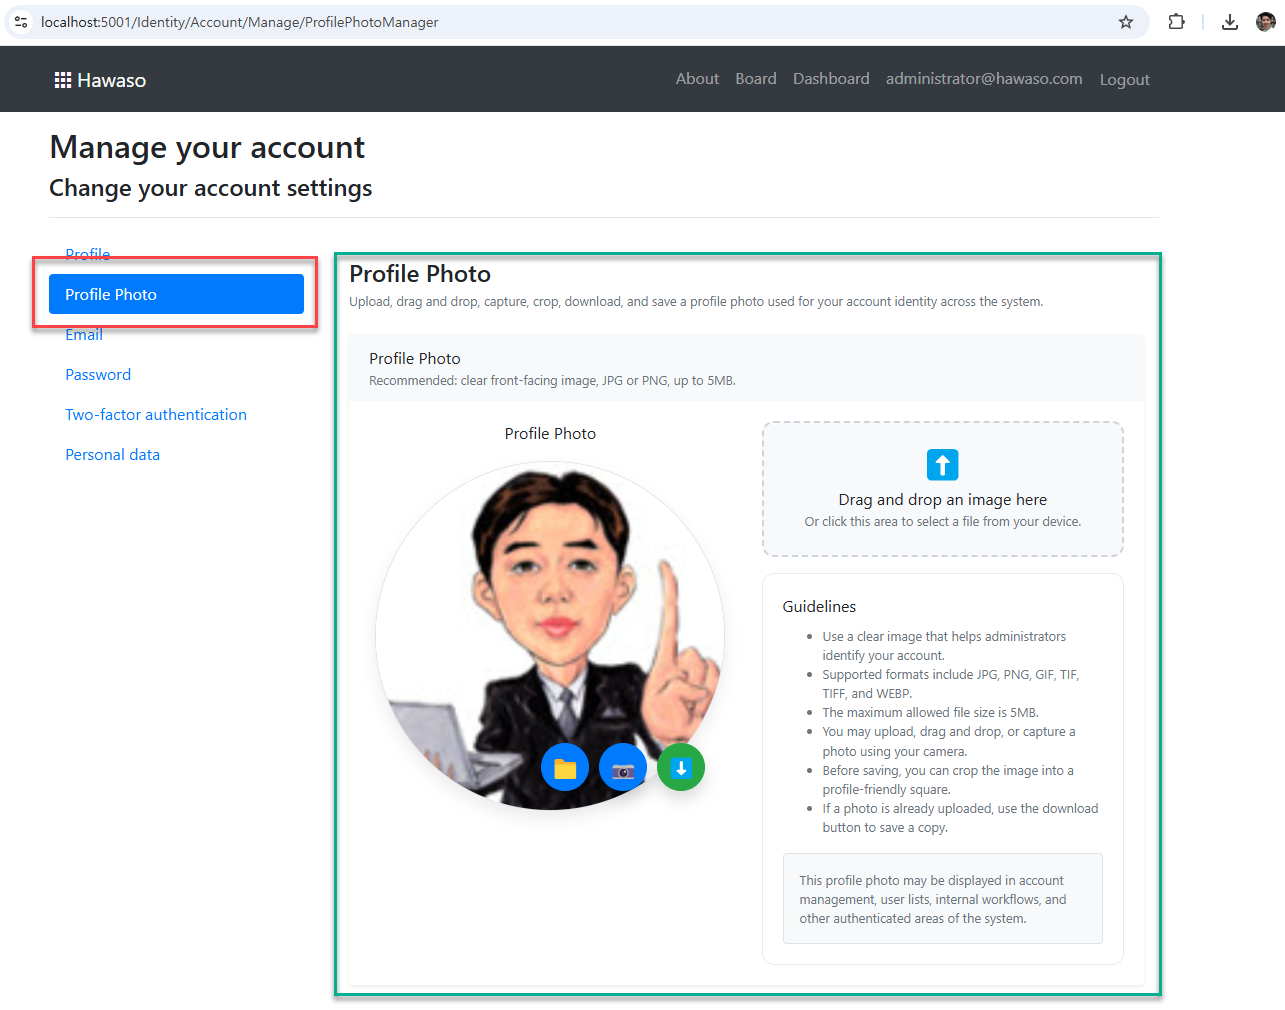Click the drag and drop image upload area
The height and width of the screenshot is (1010, 1285).
[942, 489]
